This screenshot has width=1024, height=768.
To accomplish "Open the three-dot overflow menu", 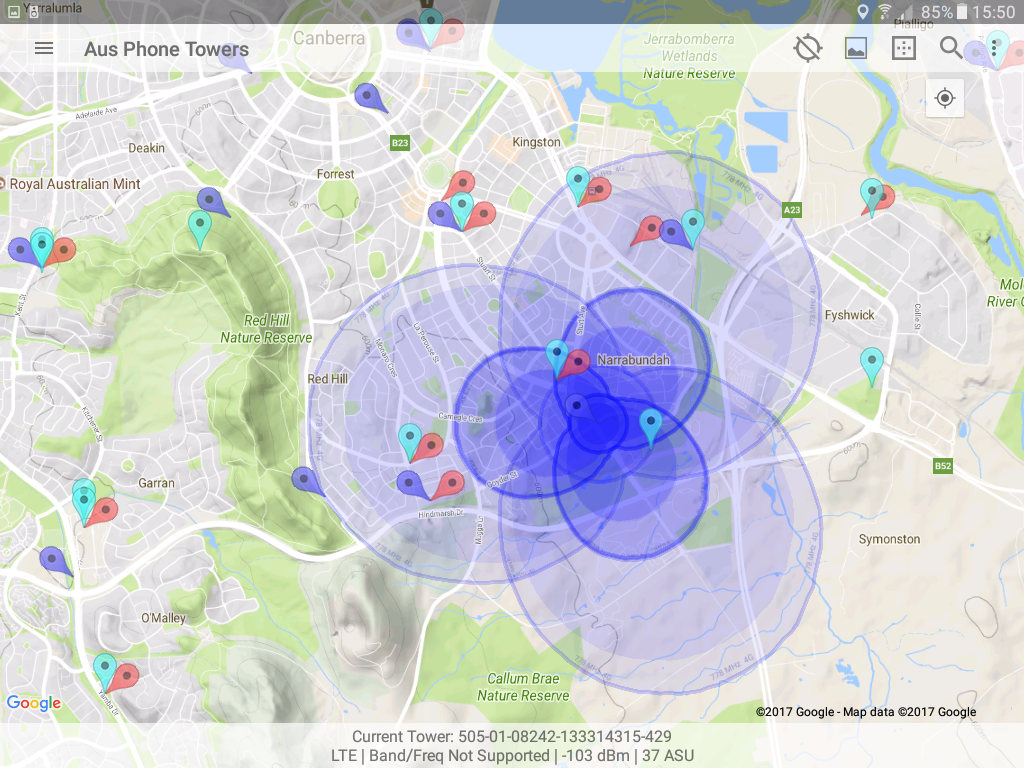I will pos(994,48).
